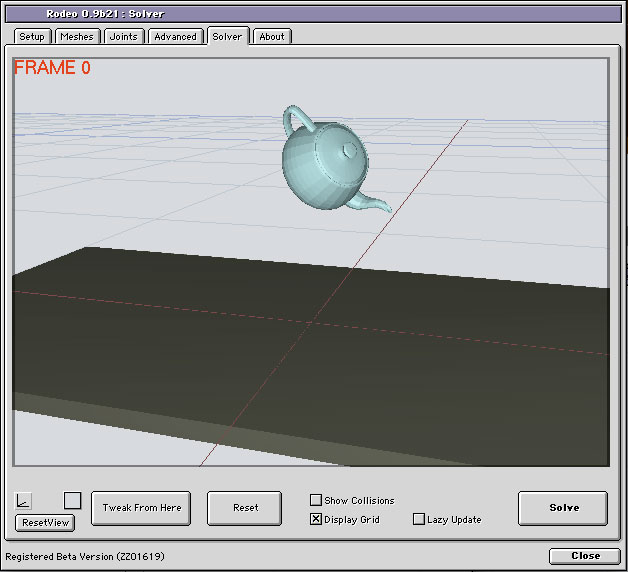Enable the Lazy Update checkbox
The height and width of the screenshot is (572, 628).
[x=419, y=519]
